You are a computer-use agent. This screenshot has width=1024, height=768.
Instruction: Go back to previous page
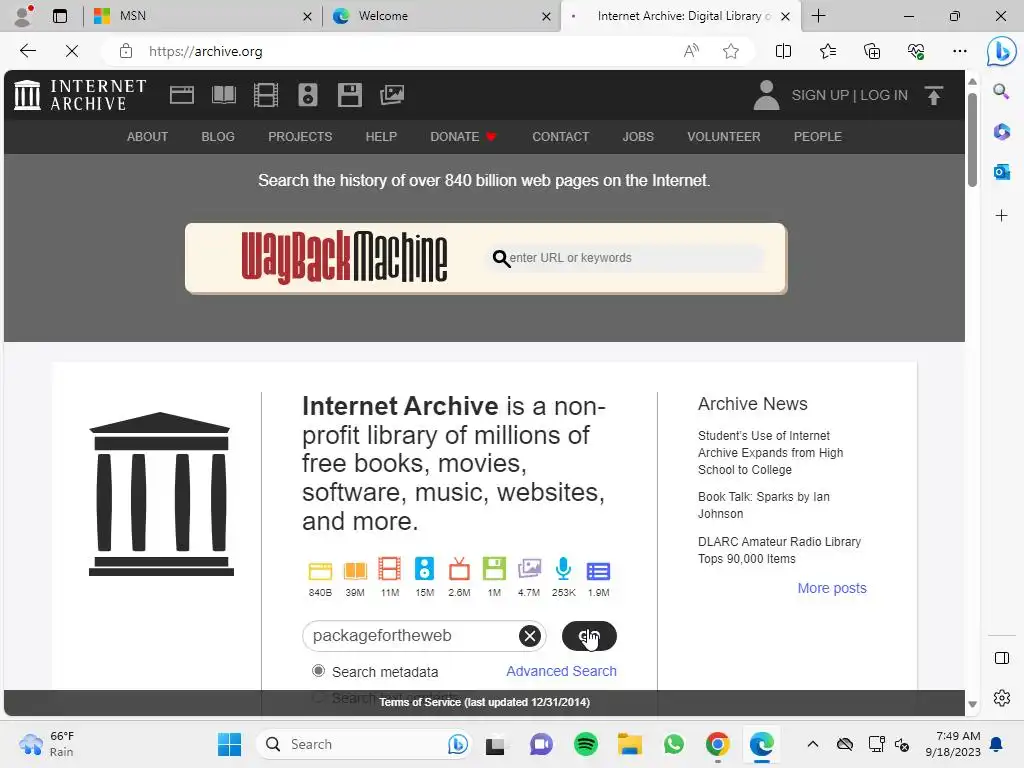point(27,51)
